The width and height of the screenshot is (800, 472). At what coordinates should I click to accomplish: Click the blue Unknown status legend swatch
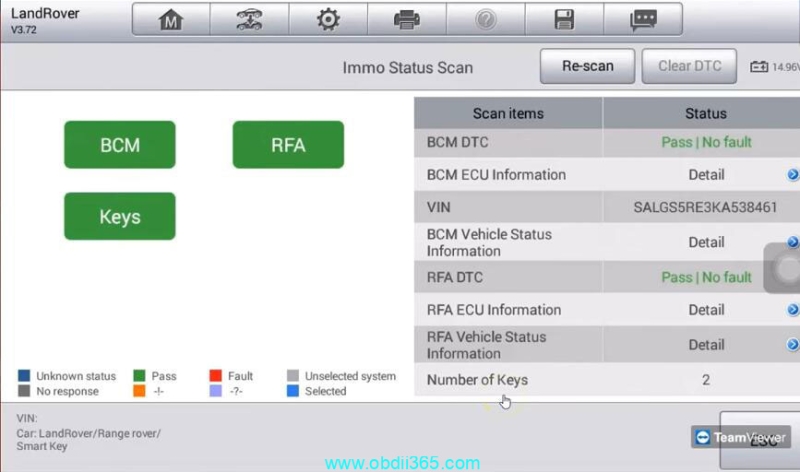click(24, 376)
